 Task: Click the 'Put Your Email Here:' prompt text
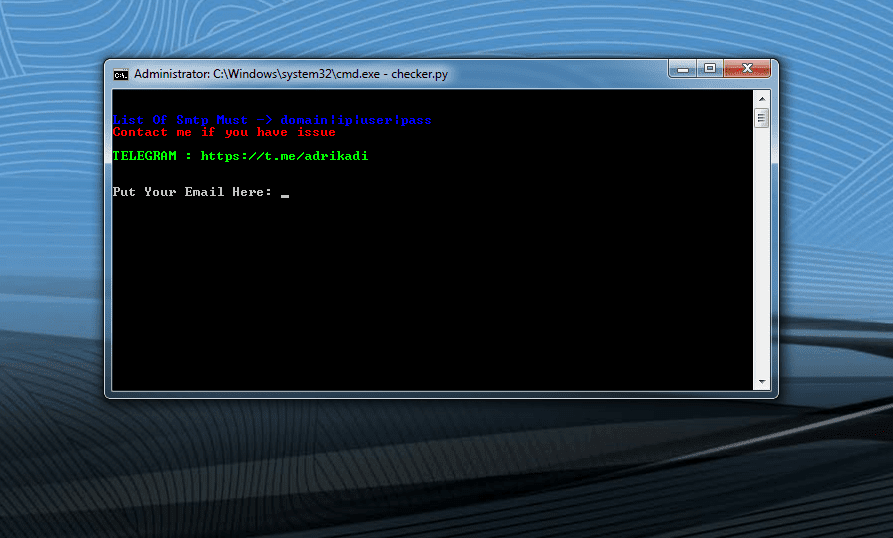[192, 192]
